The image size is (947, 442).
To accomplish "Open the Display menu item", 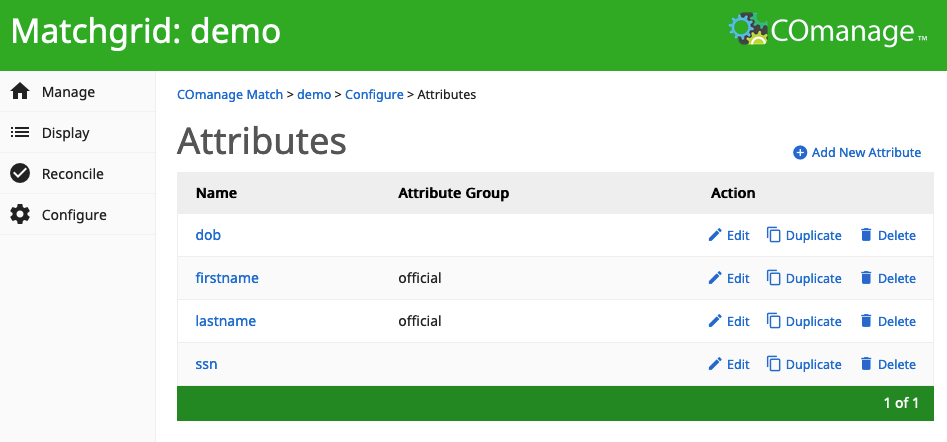I will pos(77,133).
